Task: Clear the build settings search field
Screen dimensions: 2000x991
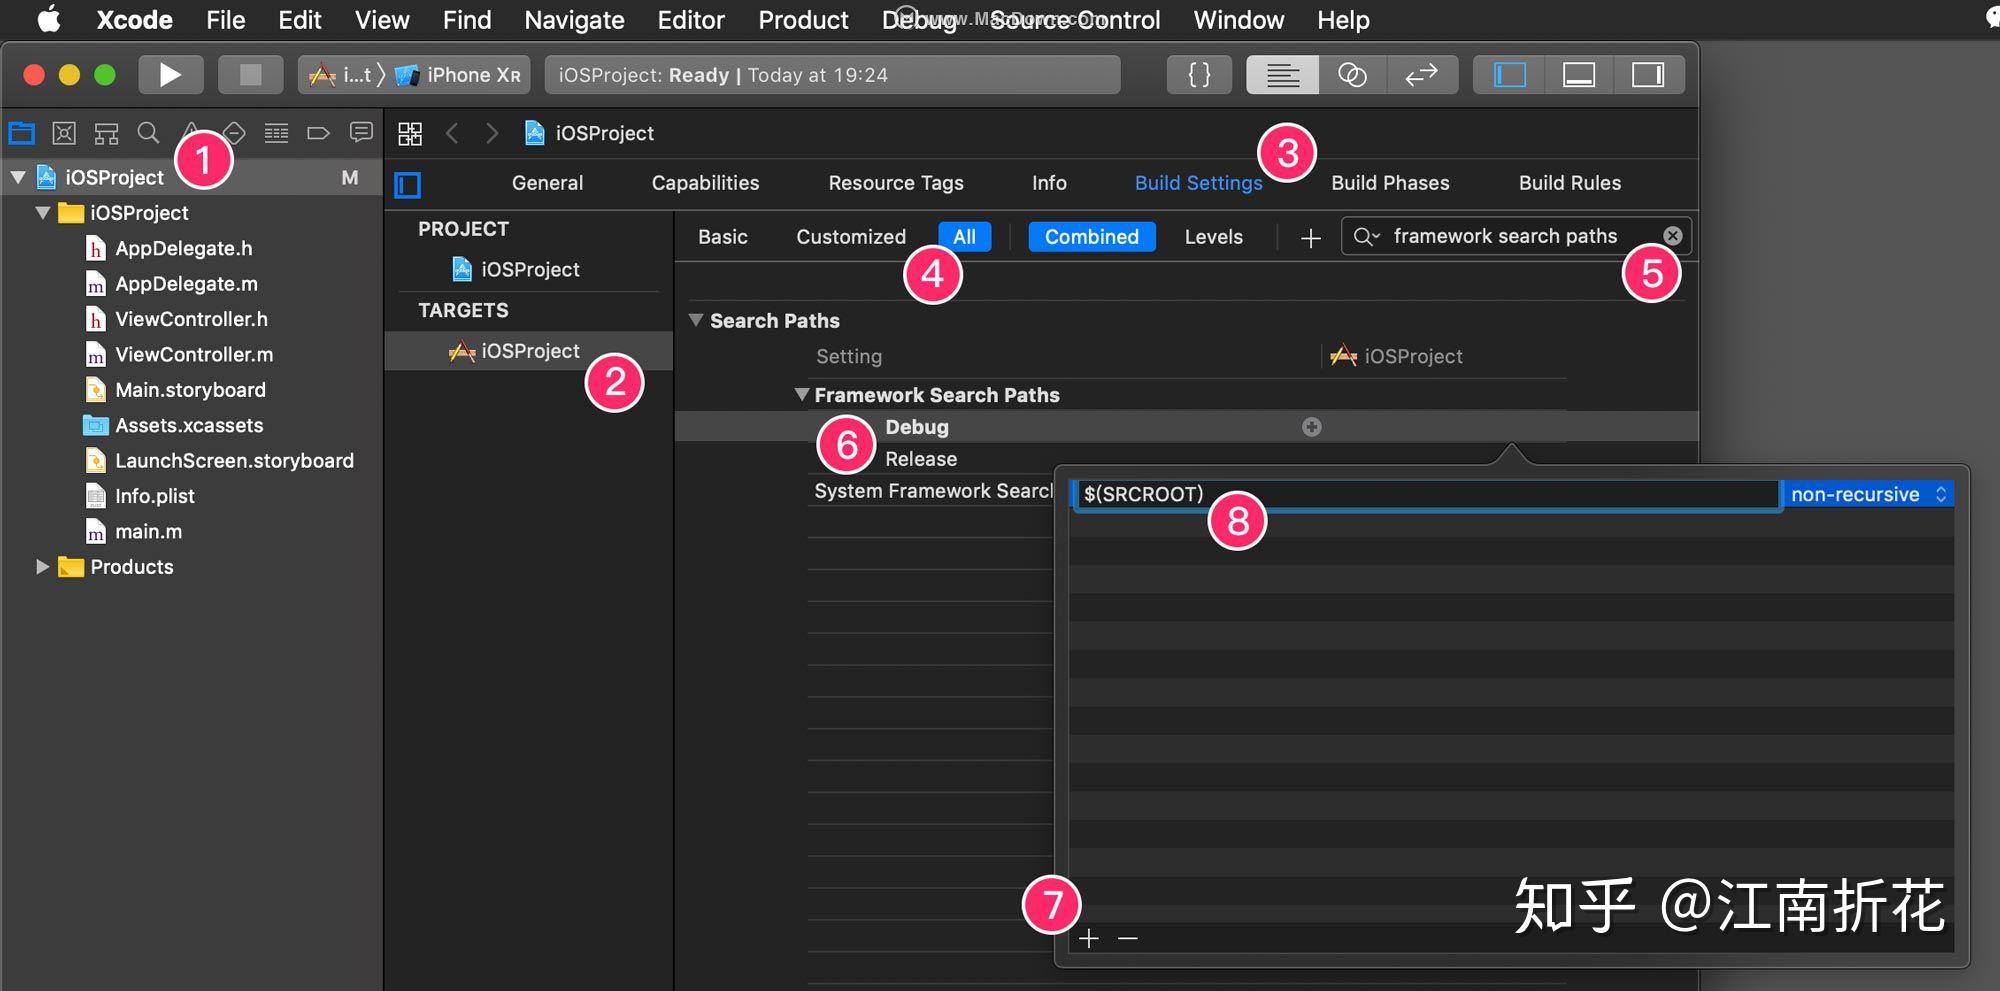Action: point(1672,236)
